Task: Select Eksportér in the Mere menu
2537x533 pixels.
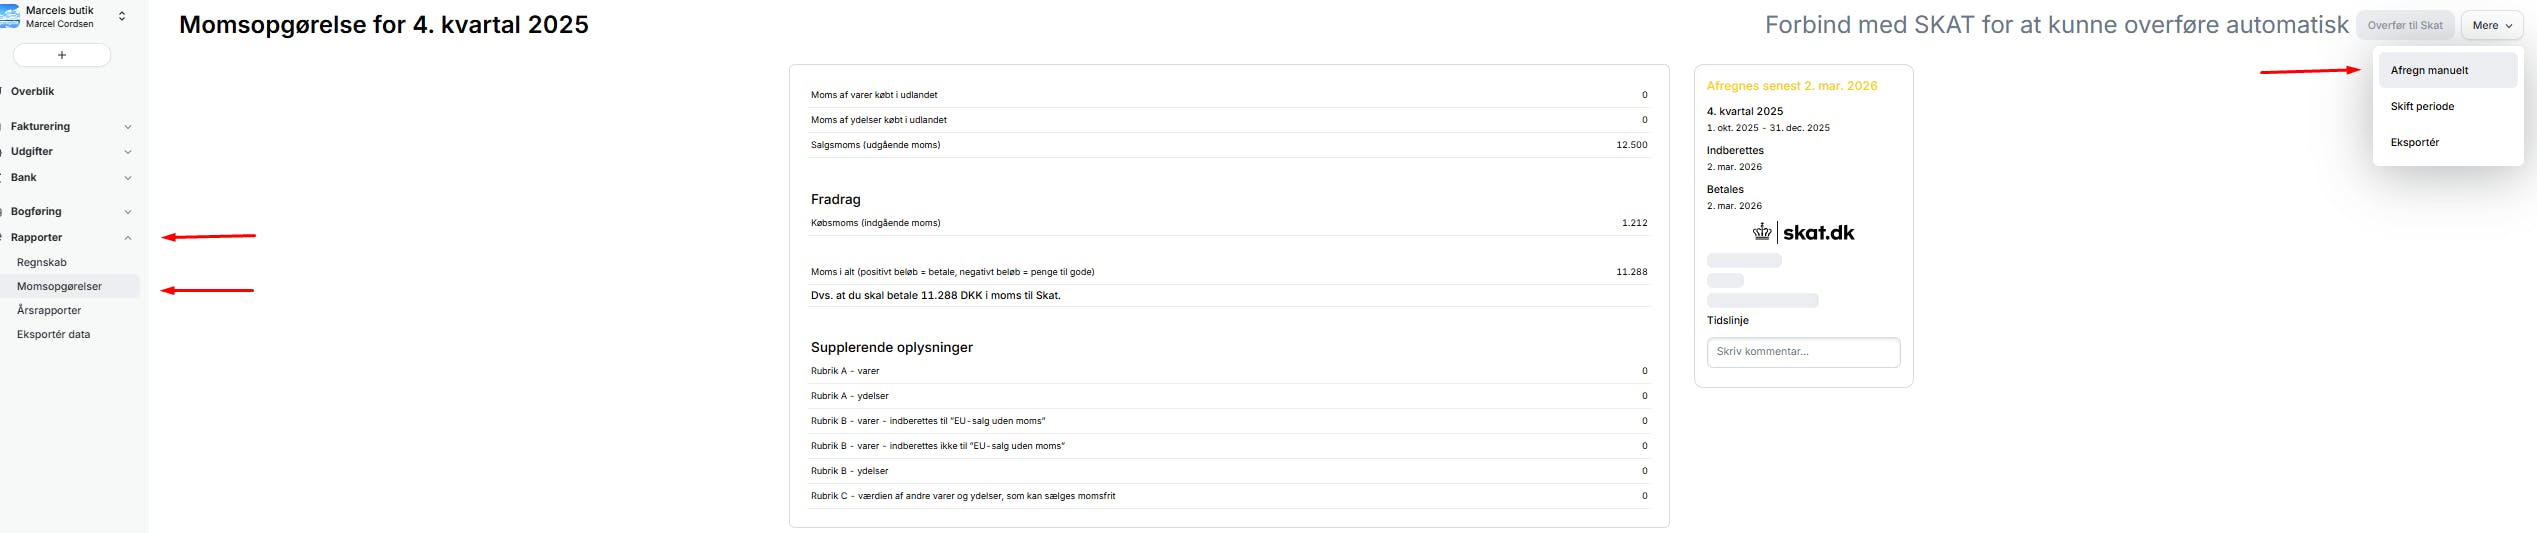Action: pyautogui.click(x=2415, y=143)
